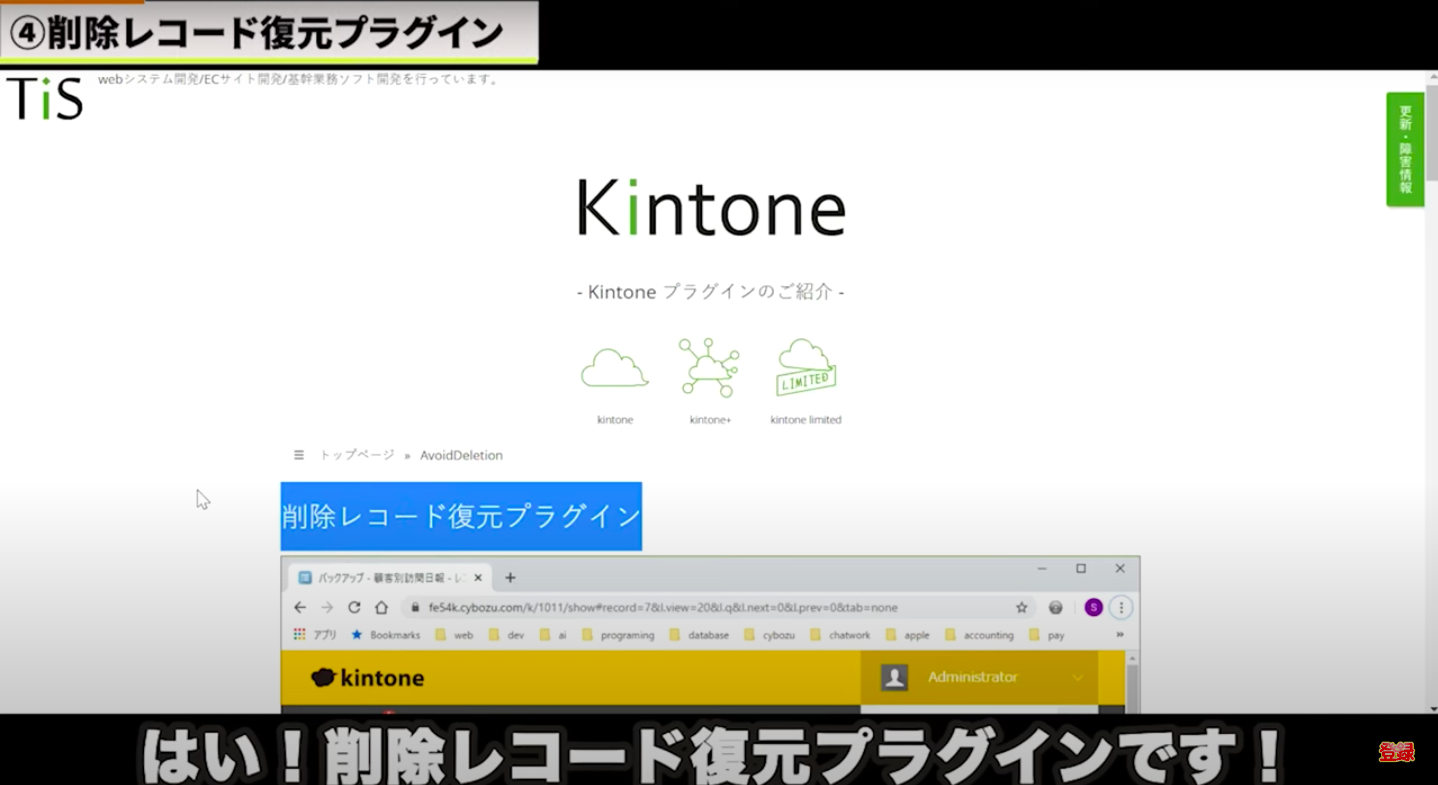Open Chrome's three-dot menu
Screen dimensions: 1438x785
click(1122, 608)
